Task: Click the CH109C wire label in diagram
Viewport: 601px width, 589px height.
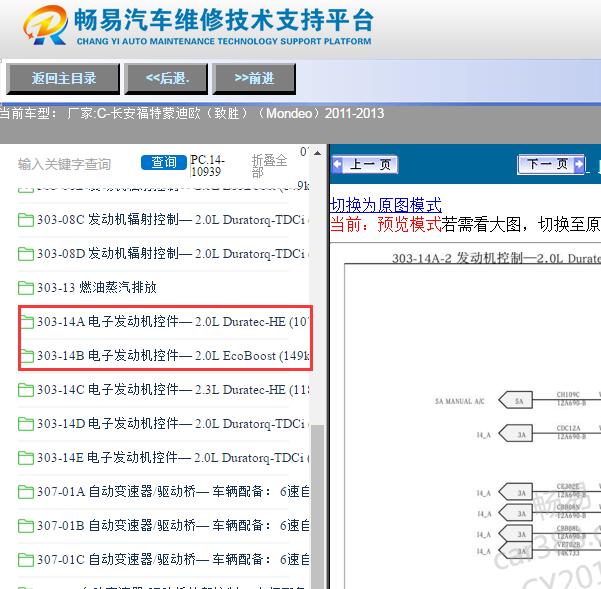Action: [x=568, y=394]
